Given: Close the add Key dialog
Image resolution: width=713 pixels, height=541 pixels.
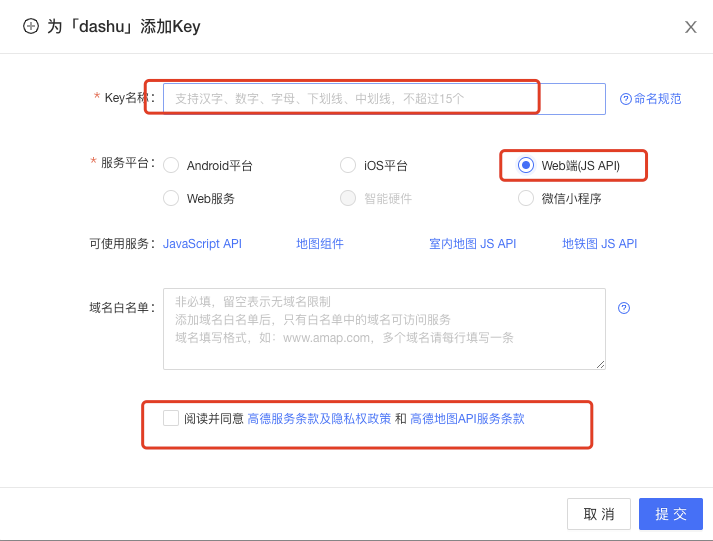Looking at the screenshot, I should click(690, 27).
